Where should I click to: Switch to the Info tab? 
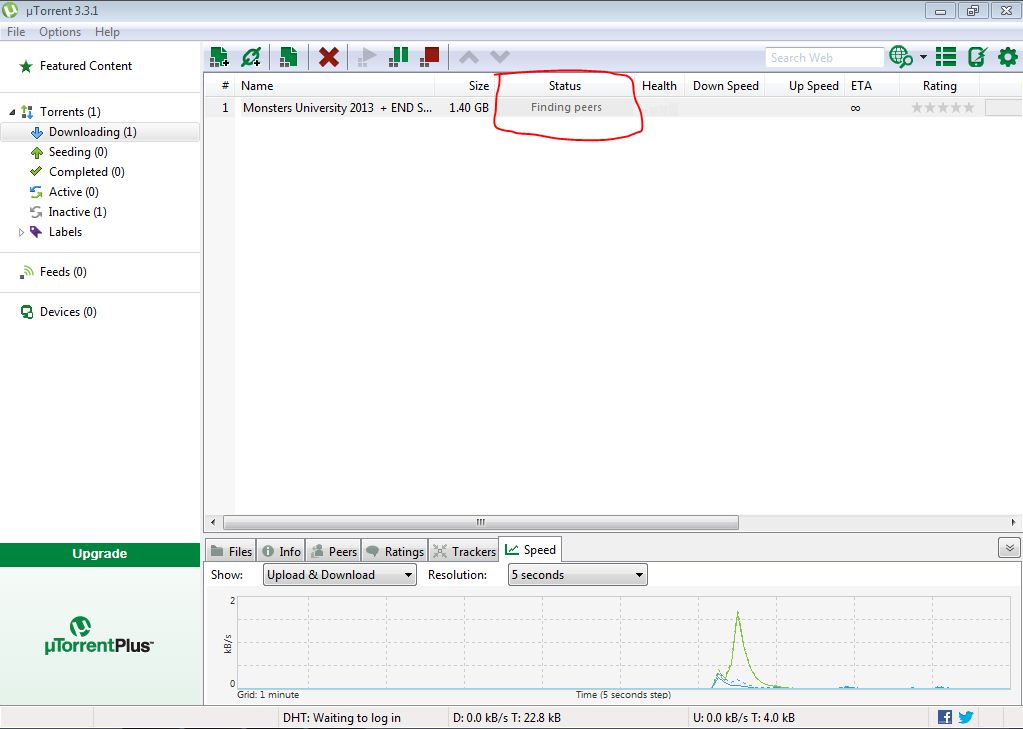coord(281,551)
